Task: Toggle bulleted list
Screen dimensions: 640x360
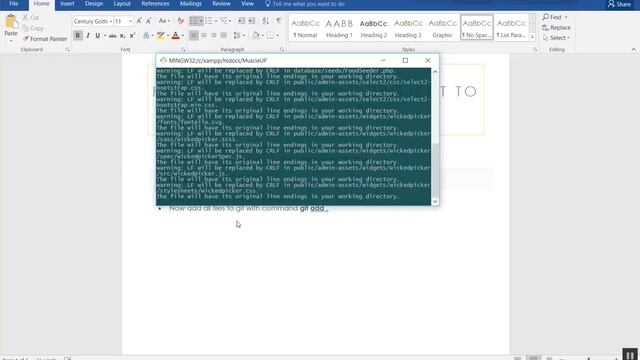Action: (194, 21)
